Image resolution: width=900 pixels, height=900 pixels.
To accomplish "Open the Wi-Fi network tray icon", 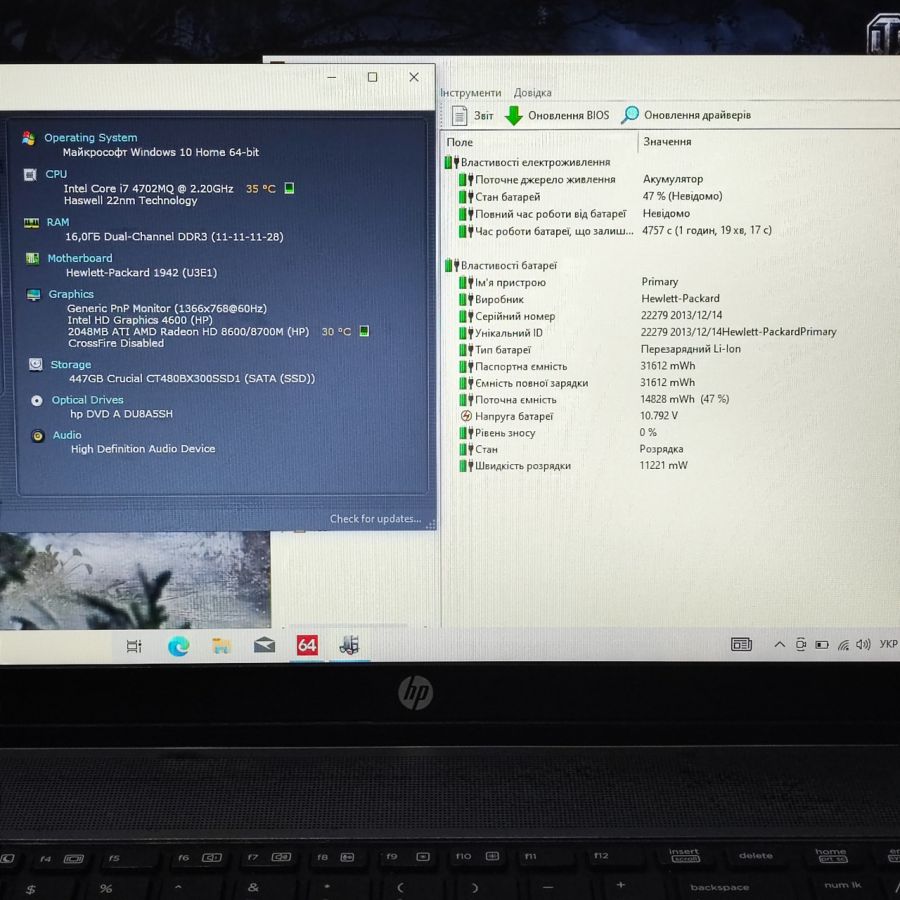I will coord(843,645).
